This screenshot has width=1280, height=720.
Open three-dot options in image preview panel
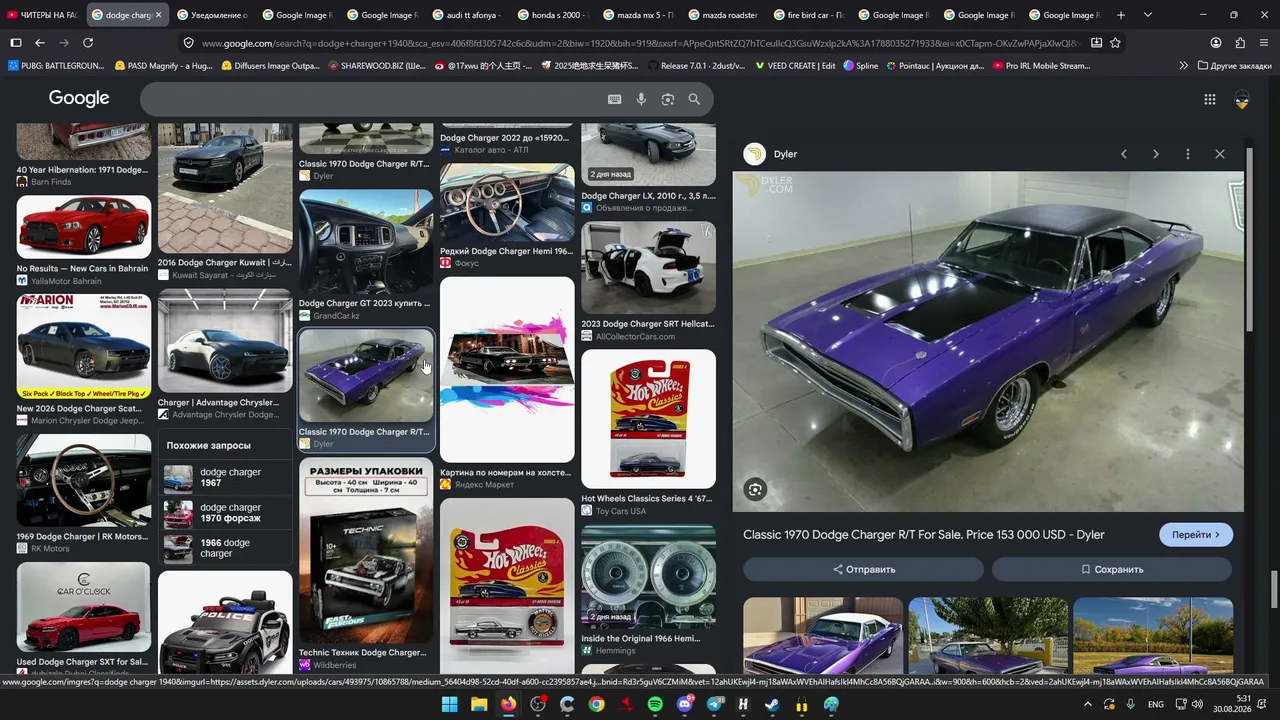click(1188, 154)
